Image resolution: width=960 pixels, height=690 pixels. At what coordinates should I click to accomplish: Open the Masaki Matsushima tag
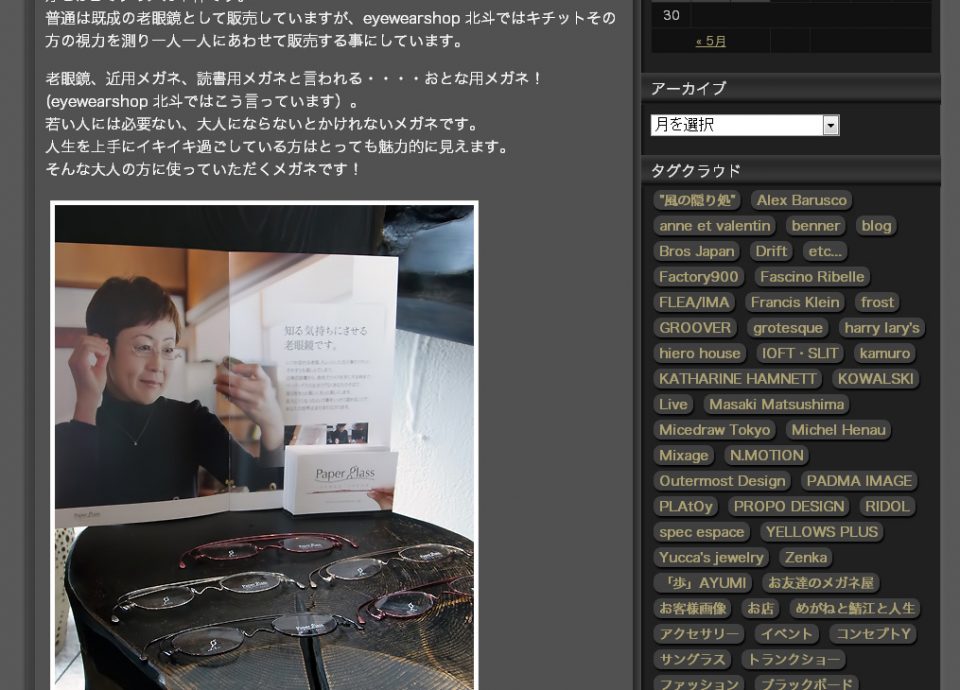coord(776,405)
